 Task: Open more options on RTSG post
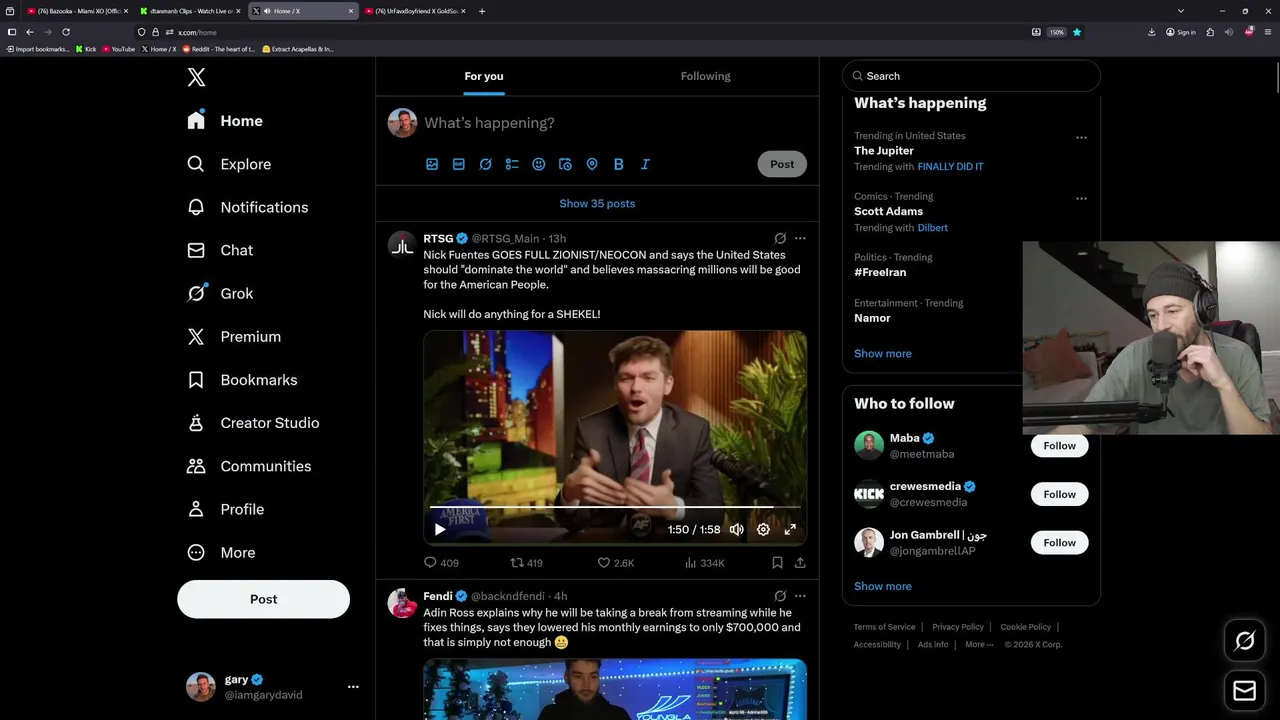point(800,239)
